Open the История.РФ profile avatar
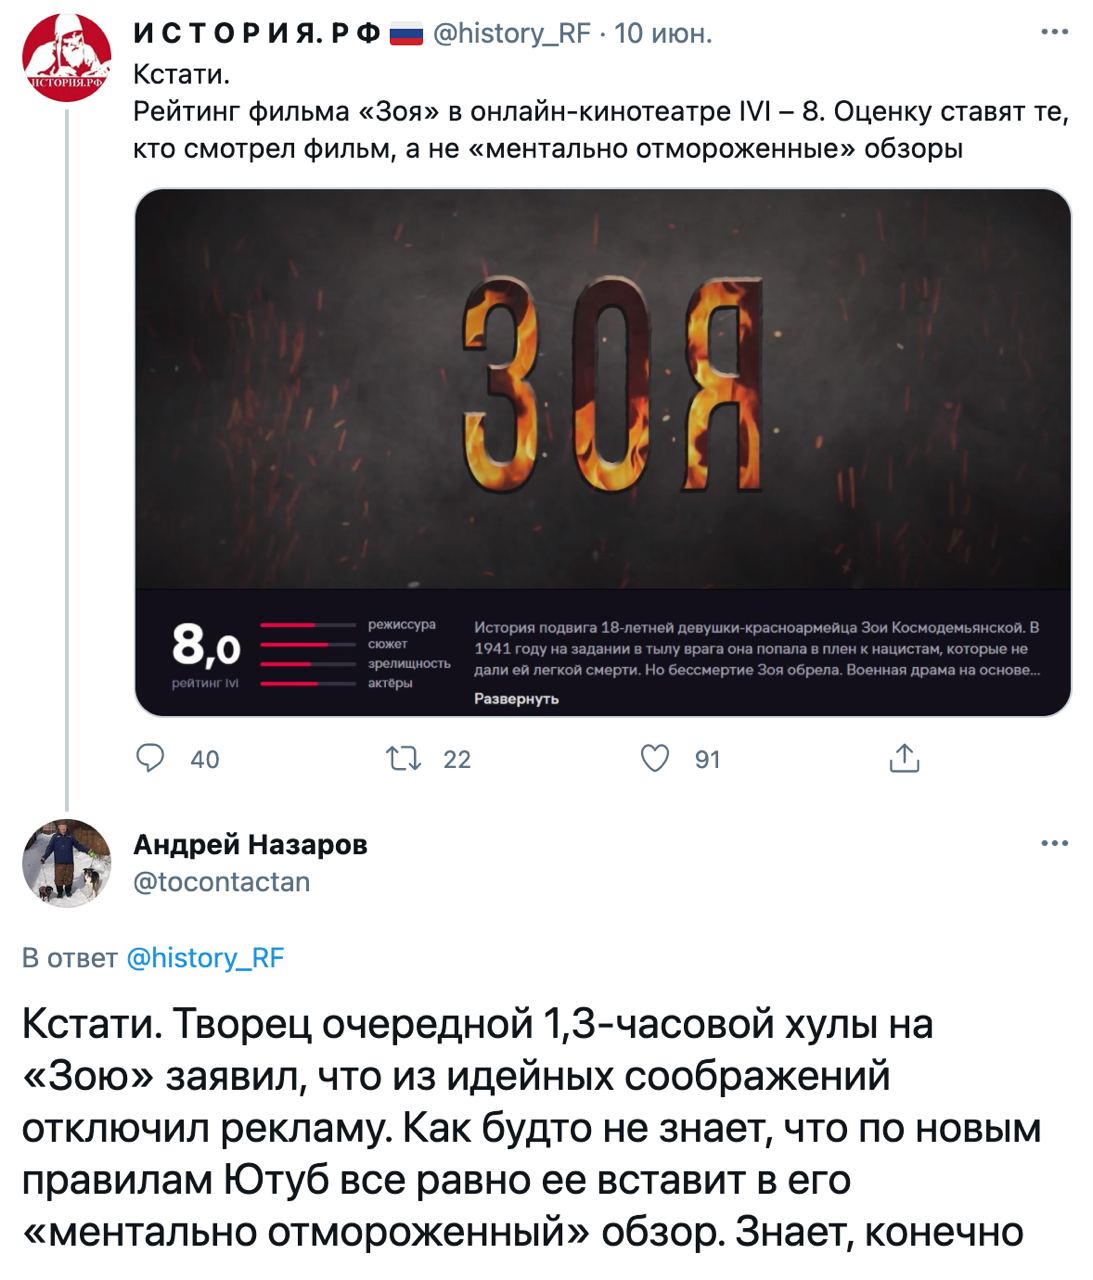Image resolution: width=1093 pixels, height=1280 pixels. pos(66,59)
